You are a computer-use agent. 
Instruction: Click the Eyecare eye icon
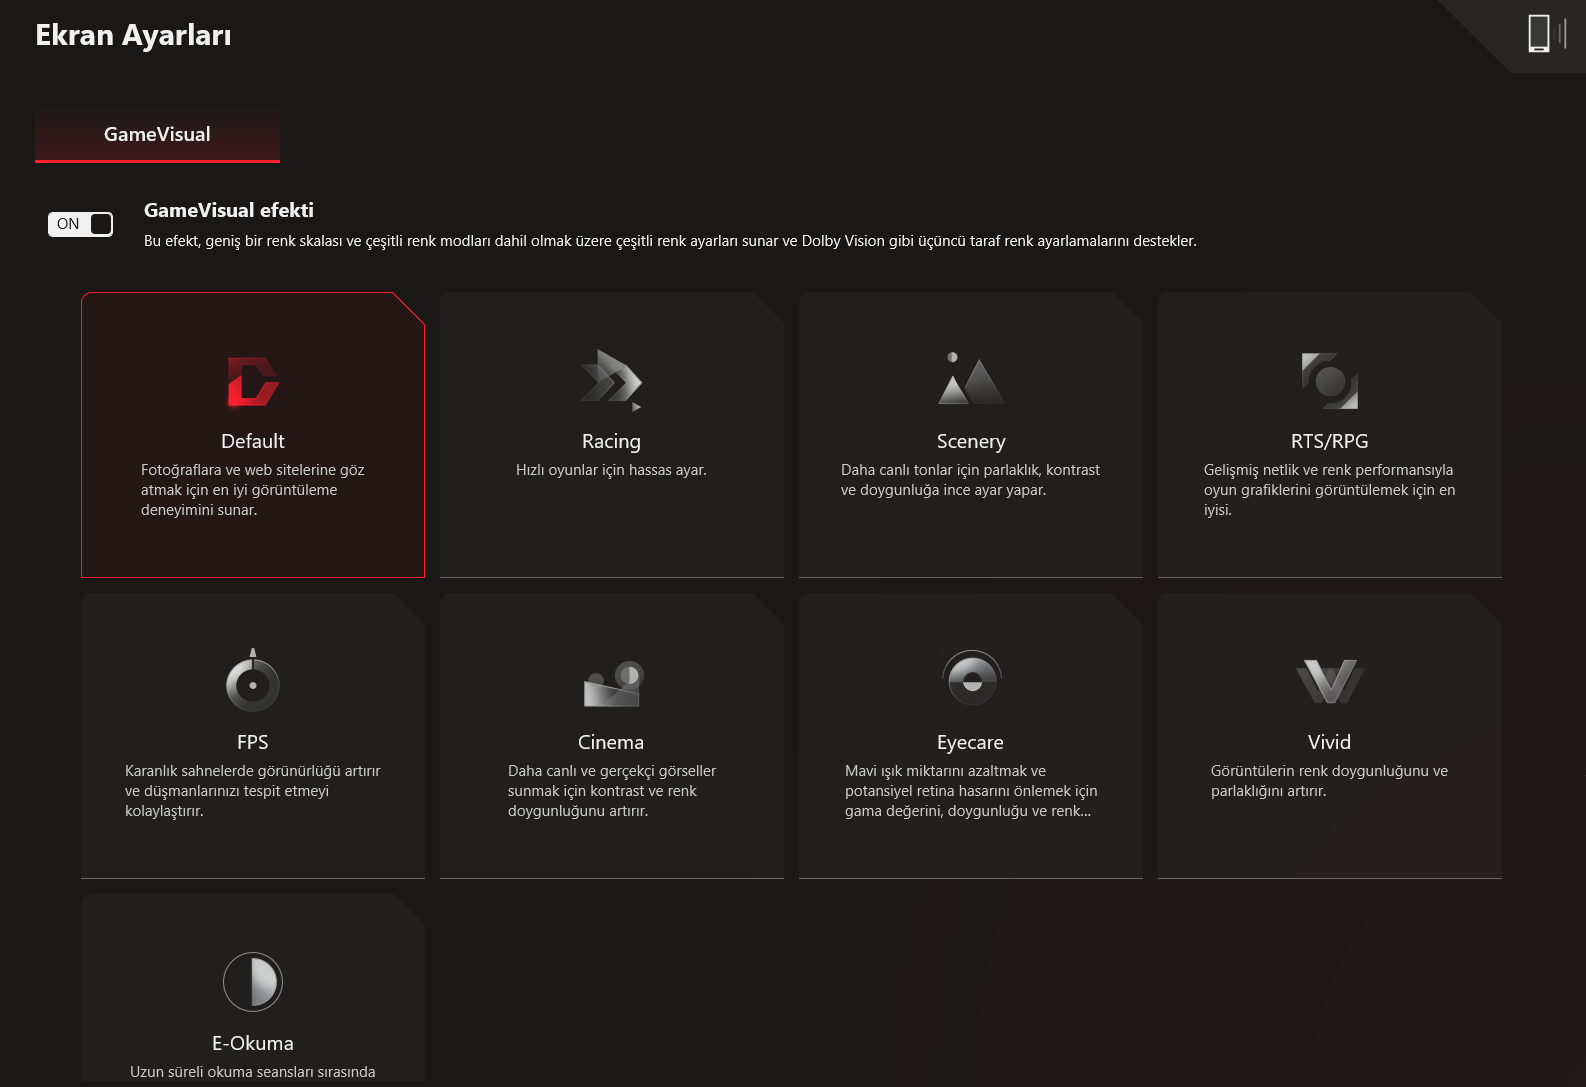pos(971,679)
